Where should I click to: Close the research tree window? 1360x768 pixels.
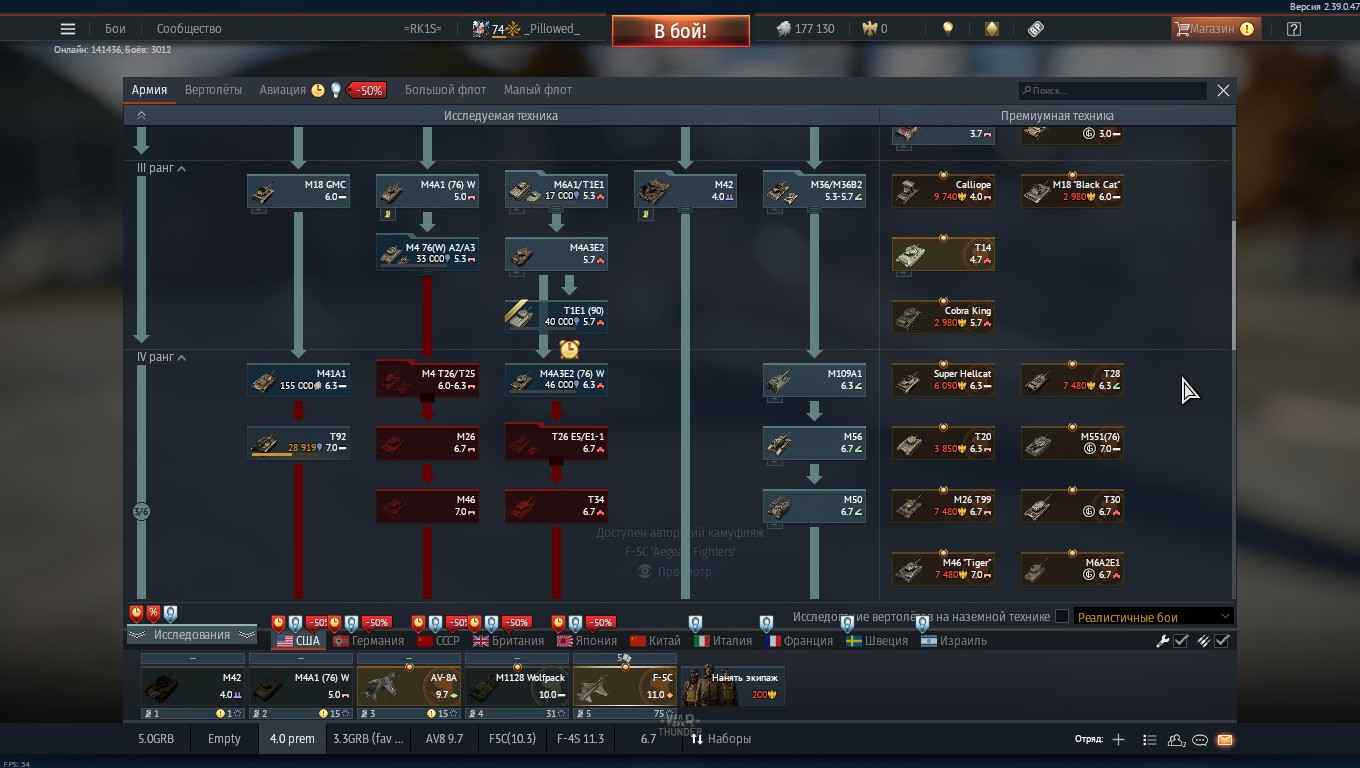[1223, 90]
